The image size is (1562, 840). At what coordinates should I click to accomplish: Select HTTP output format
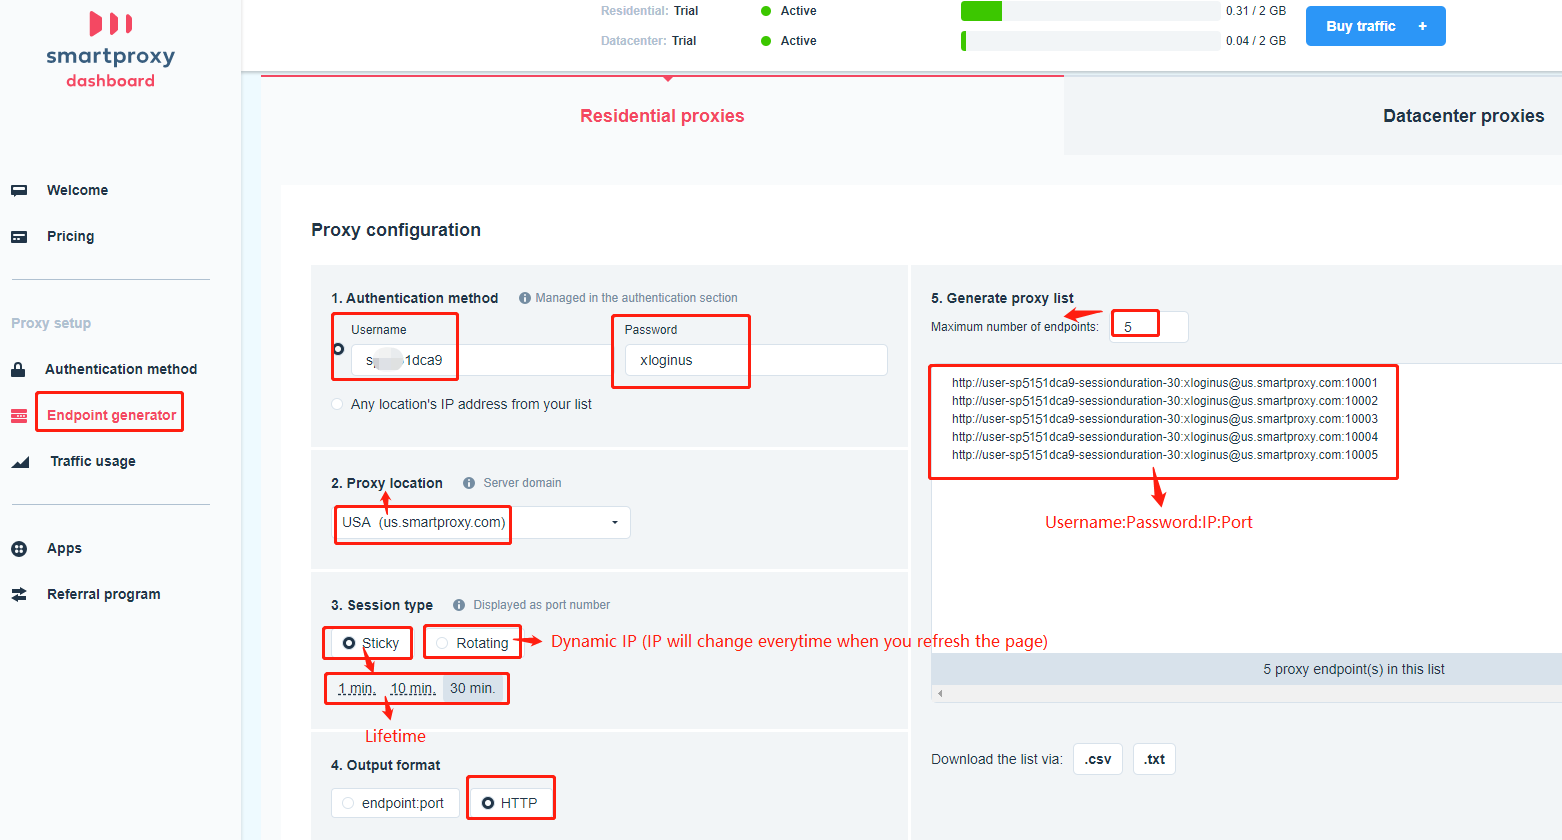tap(488, 803)
